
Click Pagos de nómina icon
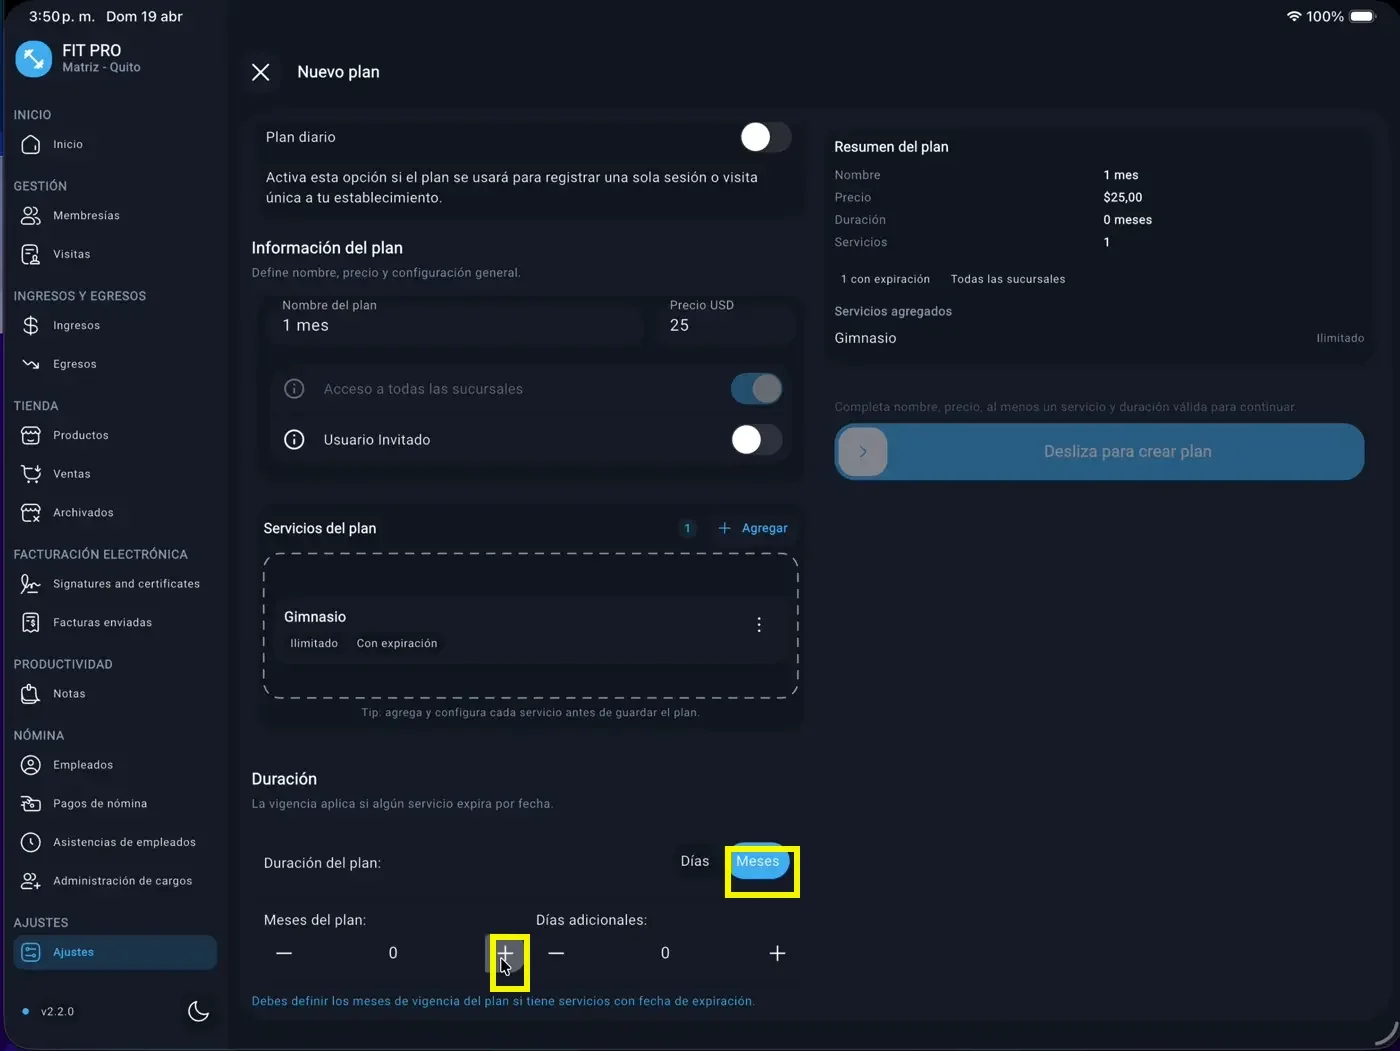tap(31, 804)
